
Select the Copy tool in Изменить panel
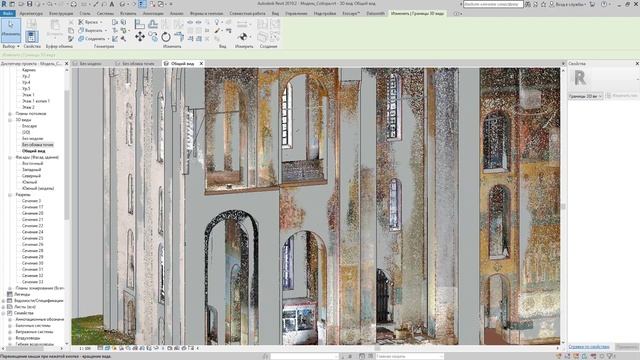click(x=153, y=37)
